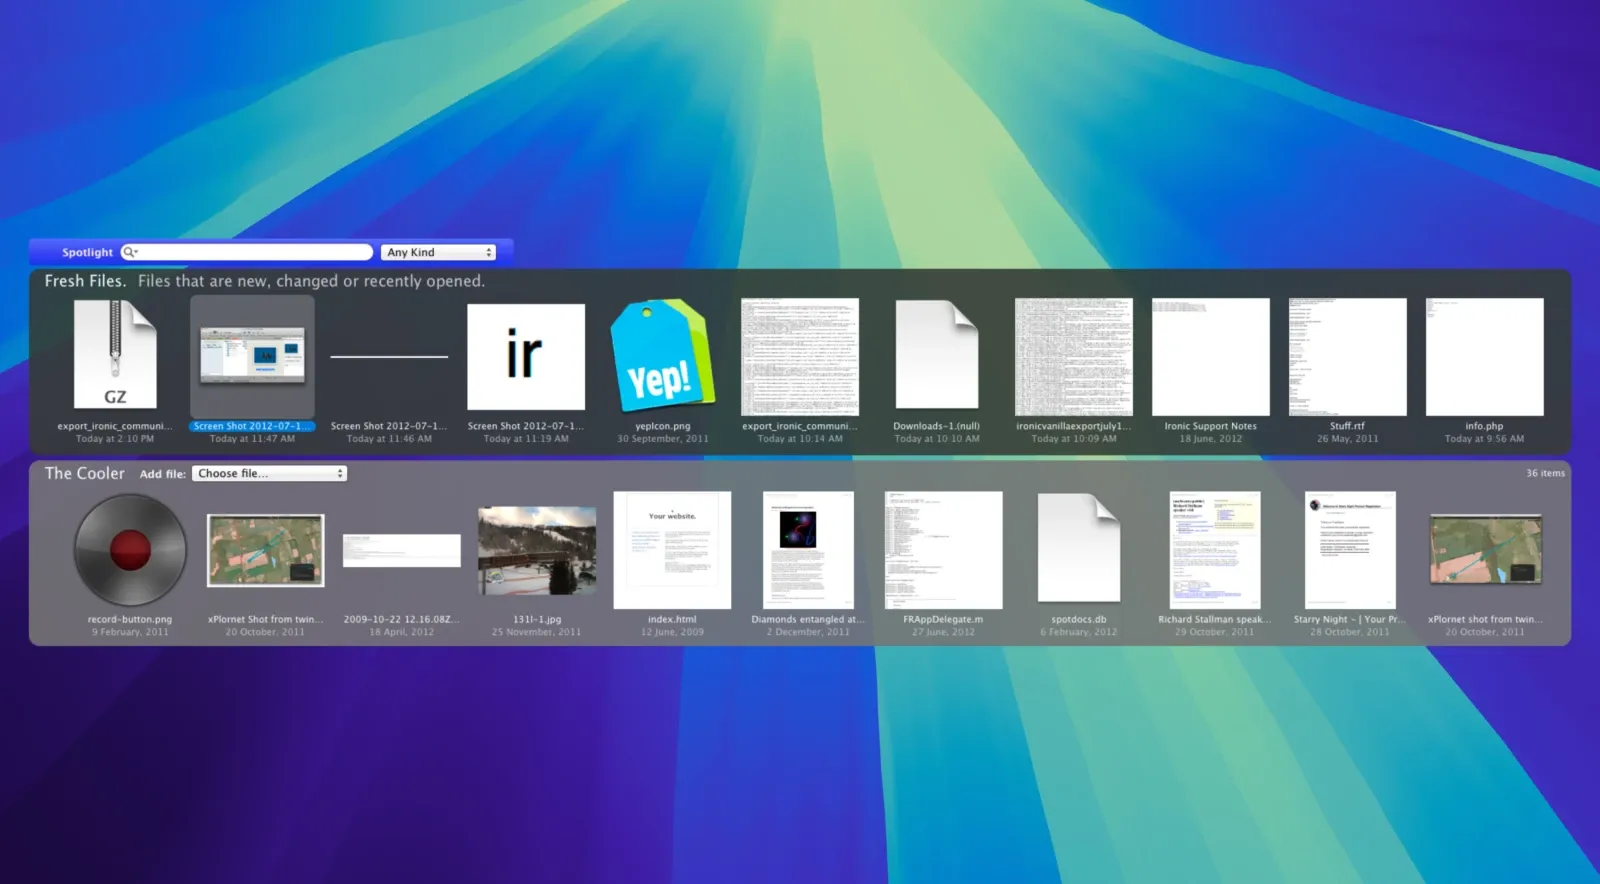The image size is (1600, 884).
Task: Select the Yep! tag icon file
Action: click(x=662, y=357)
